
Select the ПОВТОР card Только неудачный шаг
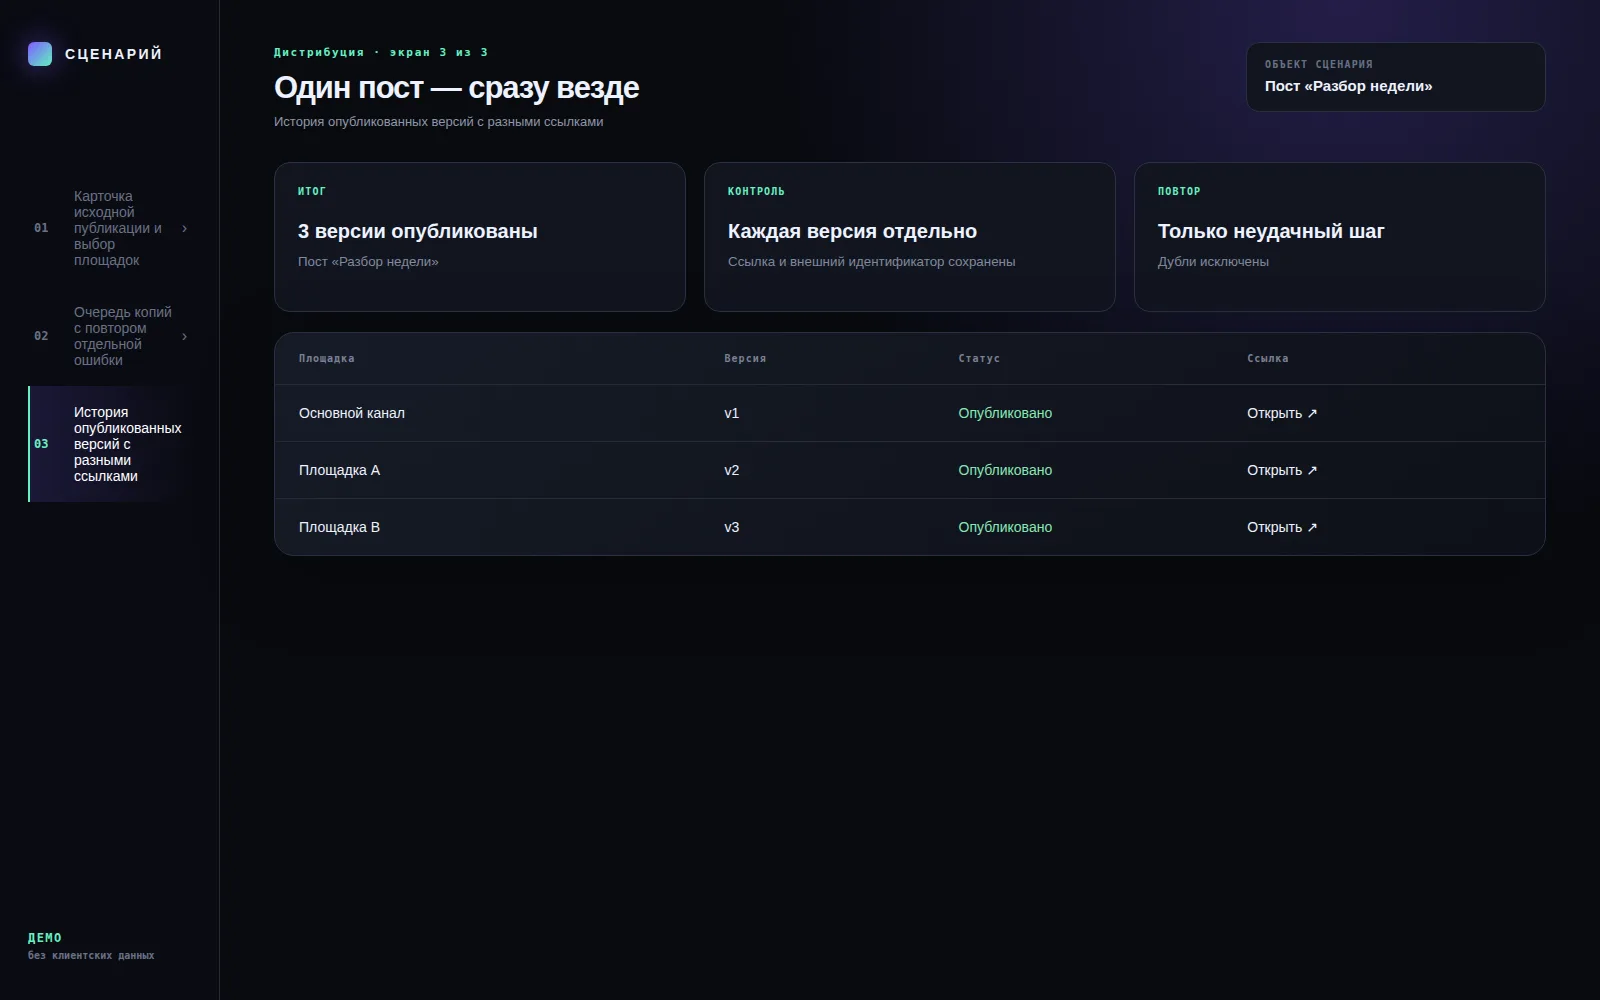pyautogui.click(x=1340, y=237)
